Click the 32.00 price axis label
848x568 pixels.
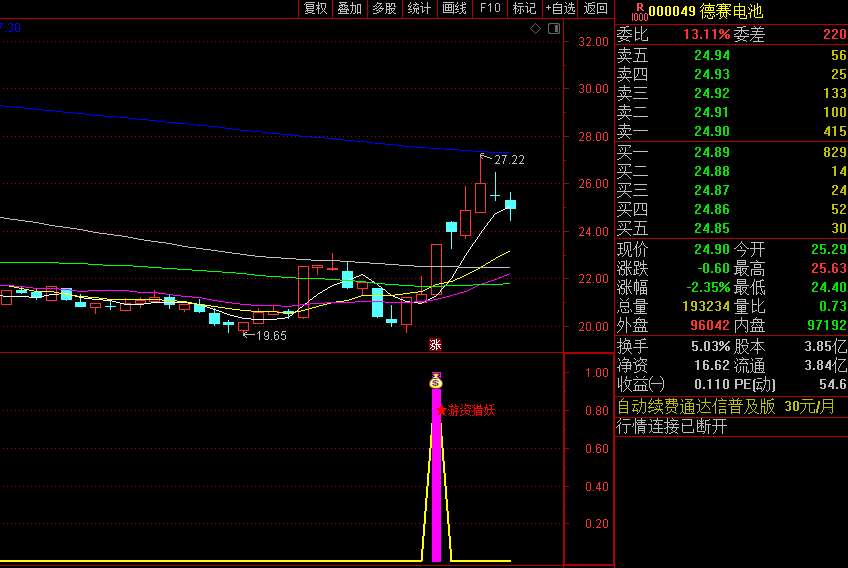point(593,42)
